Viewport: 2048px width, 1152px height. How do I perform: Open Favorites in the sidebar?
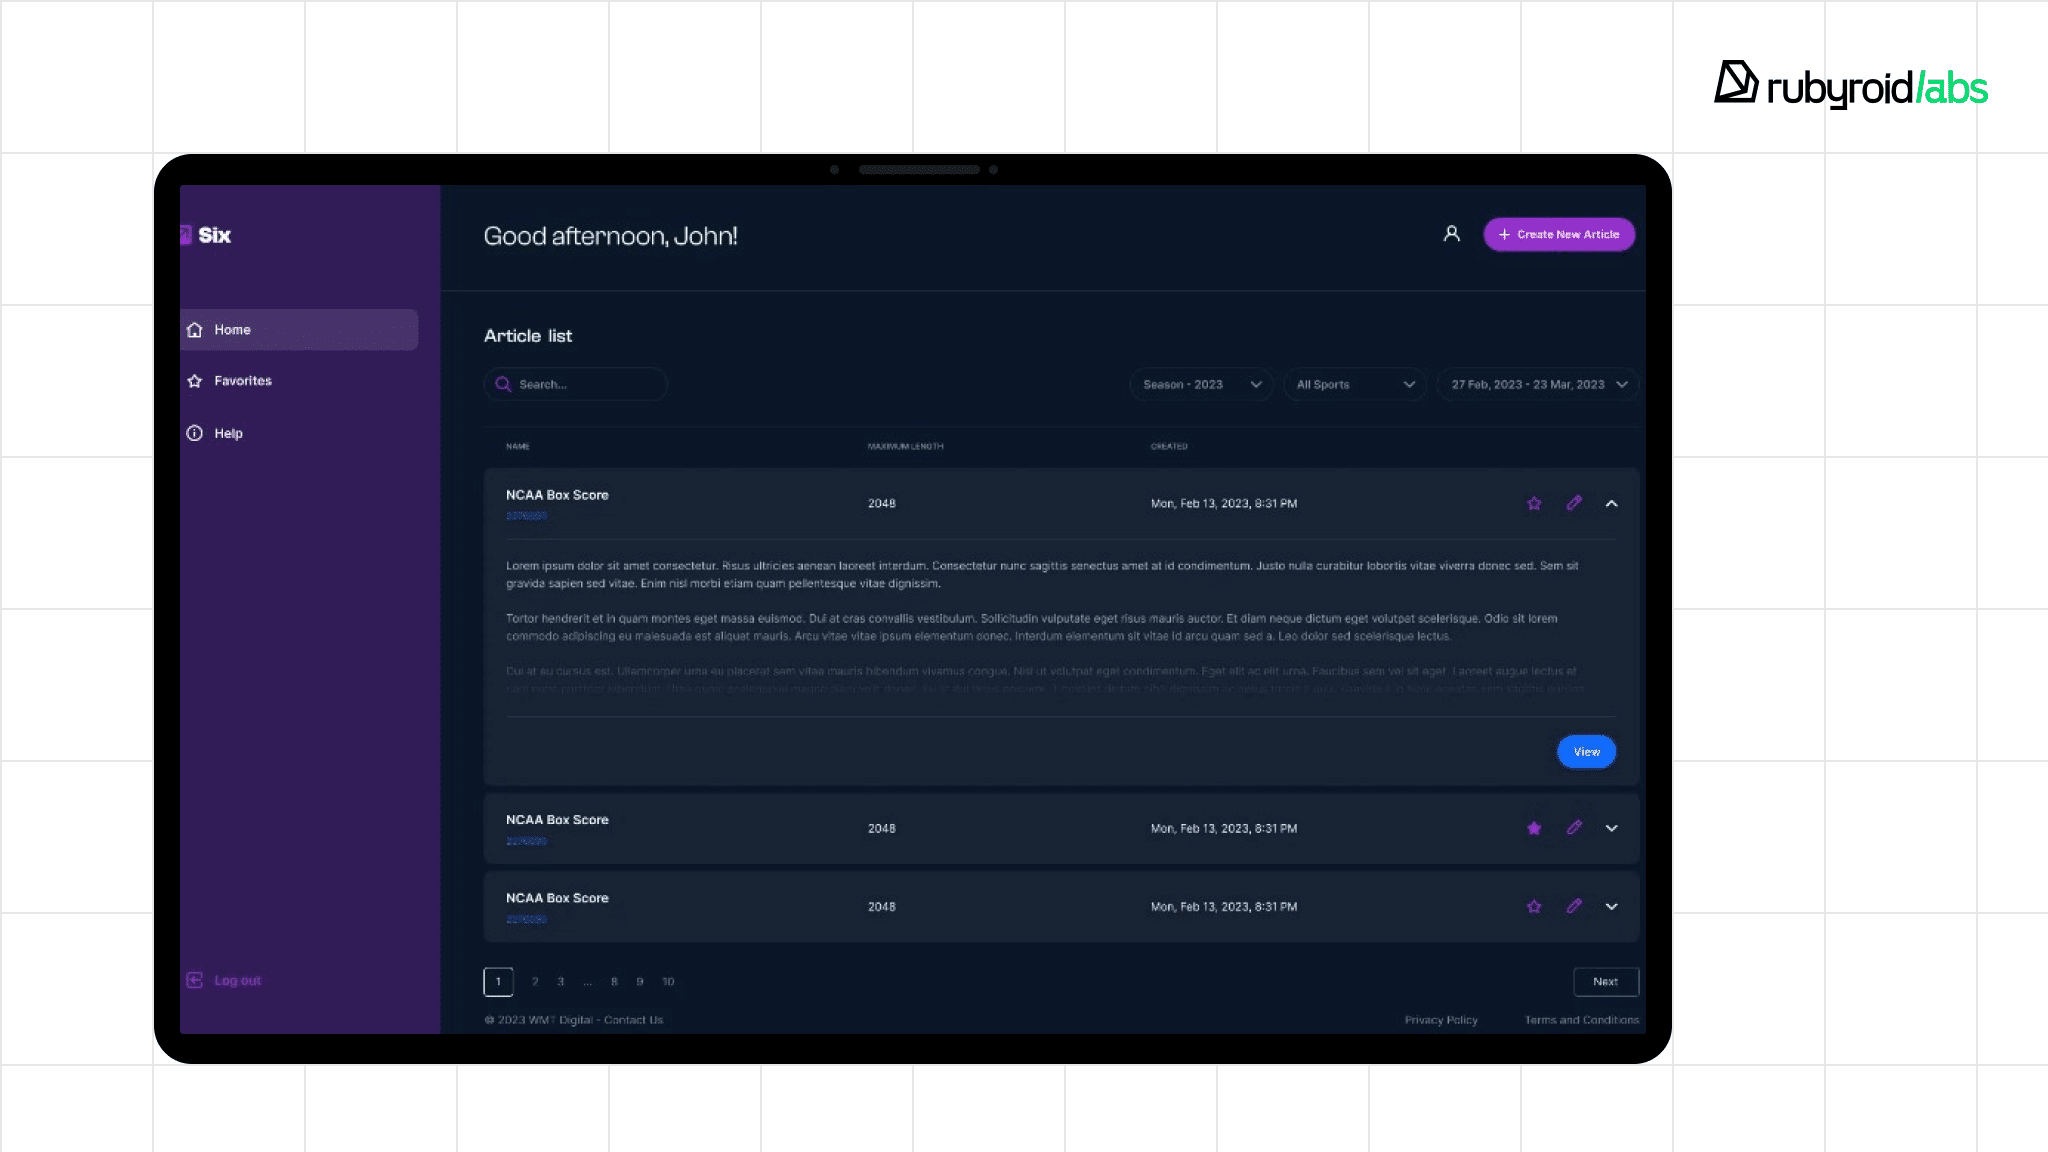pyautogui.click(x=242, y=381)
